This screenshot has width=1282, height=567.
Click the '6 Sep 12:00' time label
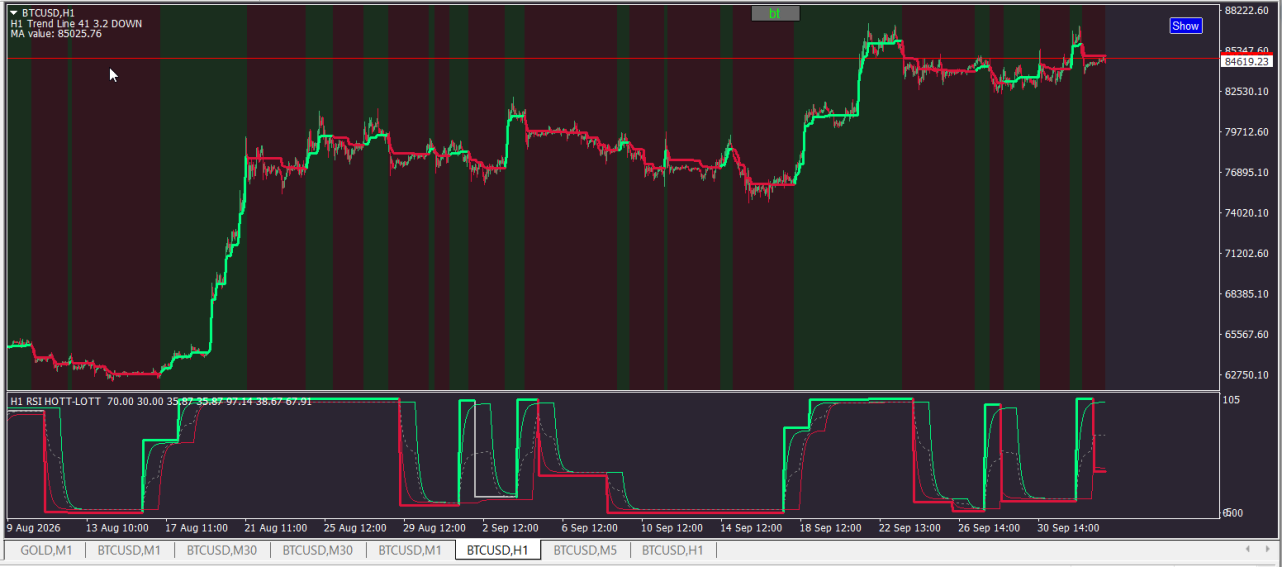pyautogui.click(x=589, y=527)
